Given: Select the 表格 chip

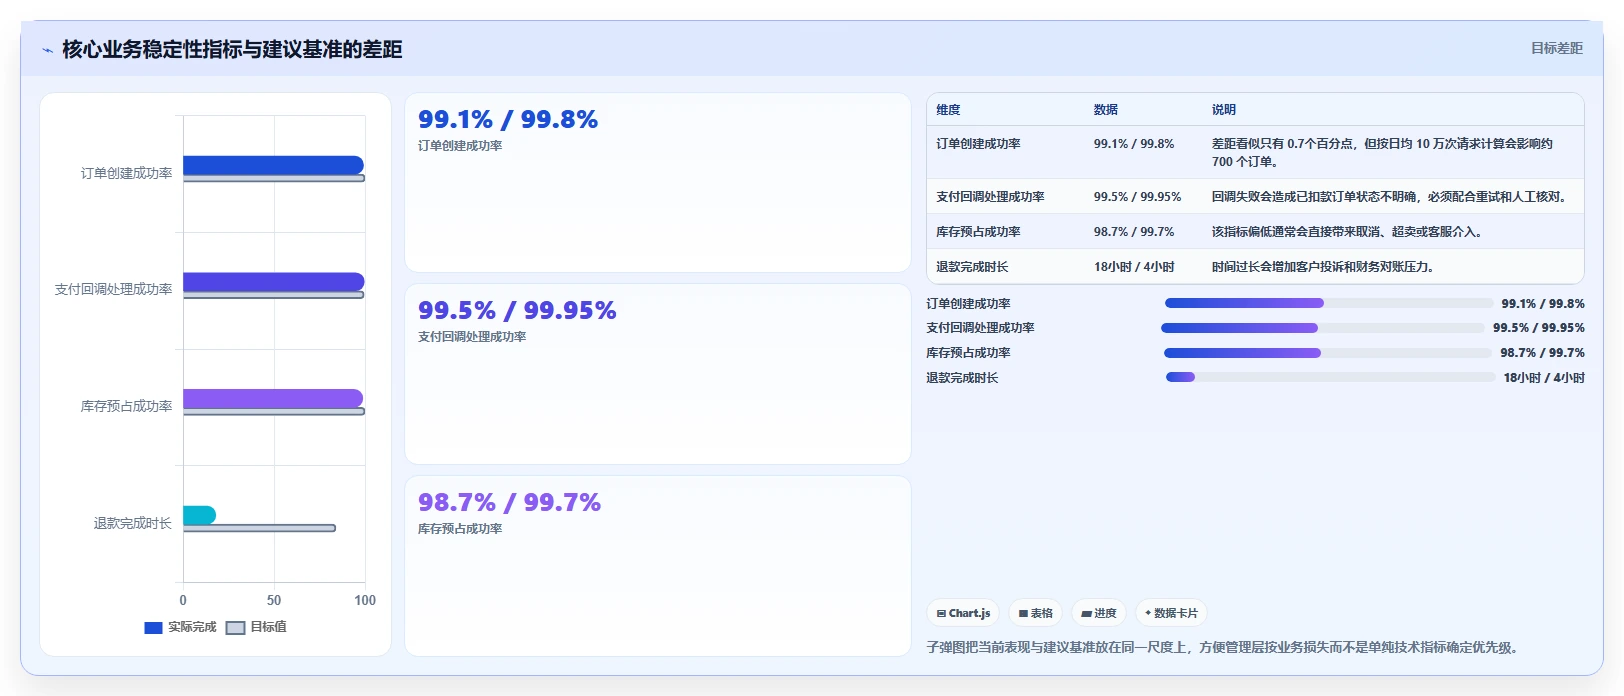Looking at the screenshot, I should 1035,613.
